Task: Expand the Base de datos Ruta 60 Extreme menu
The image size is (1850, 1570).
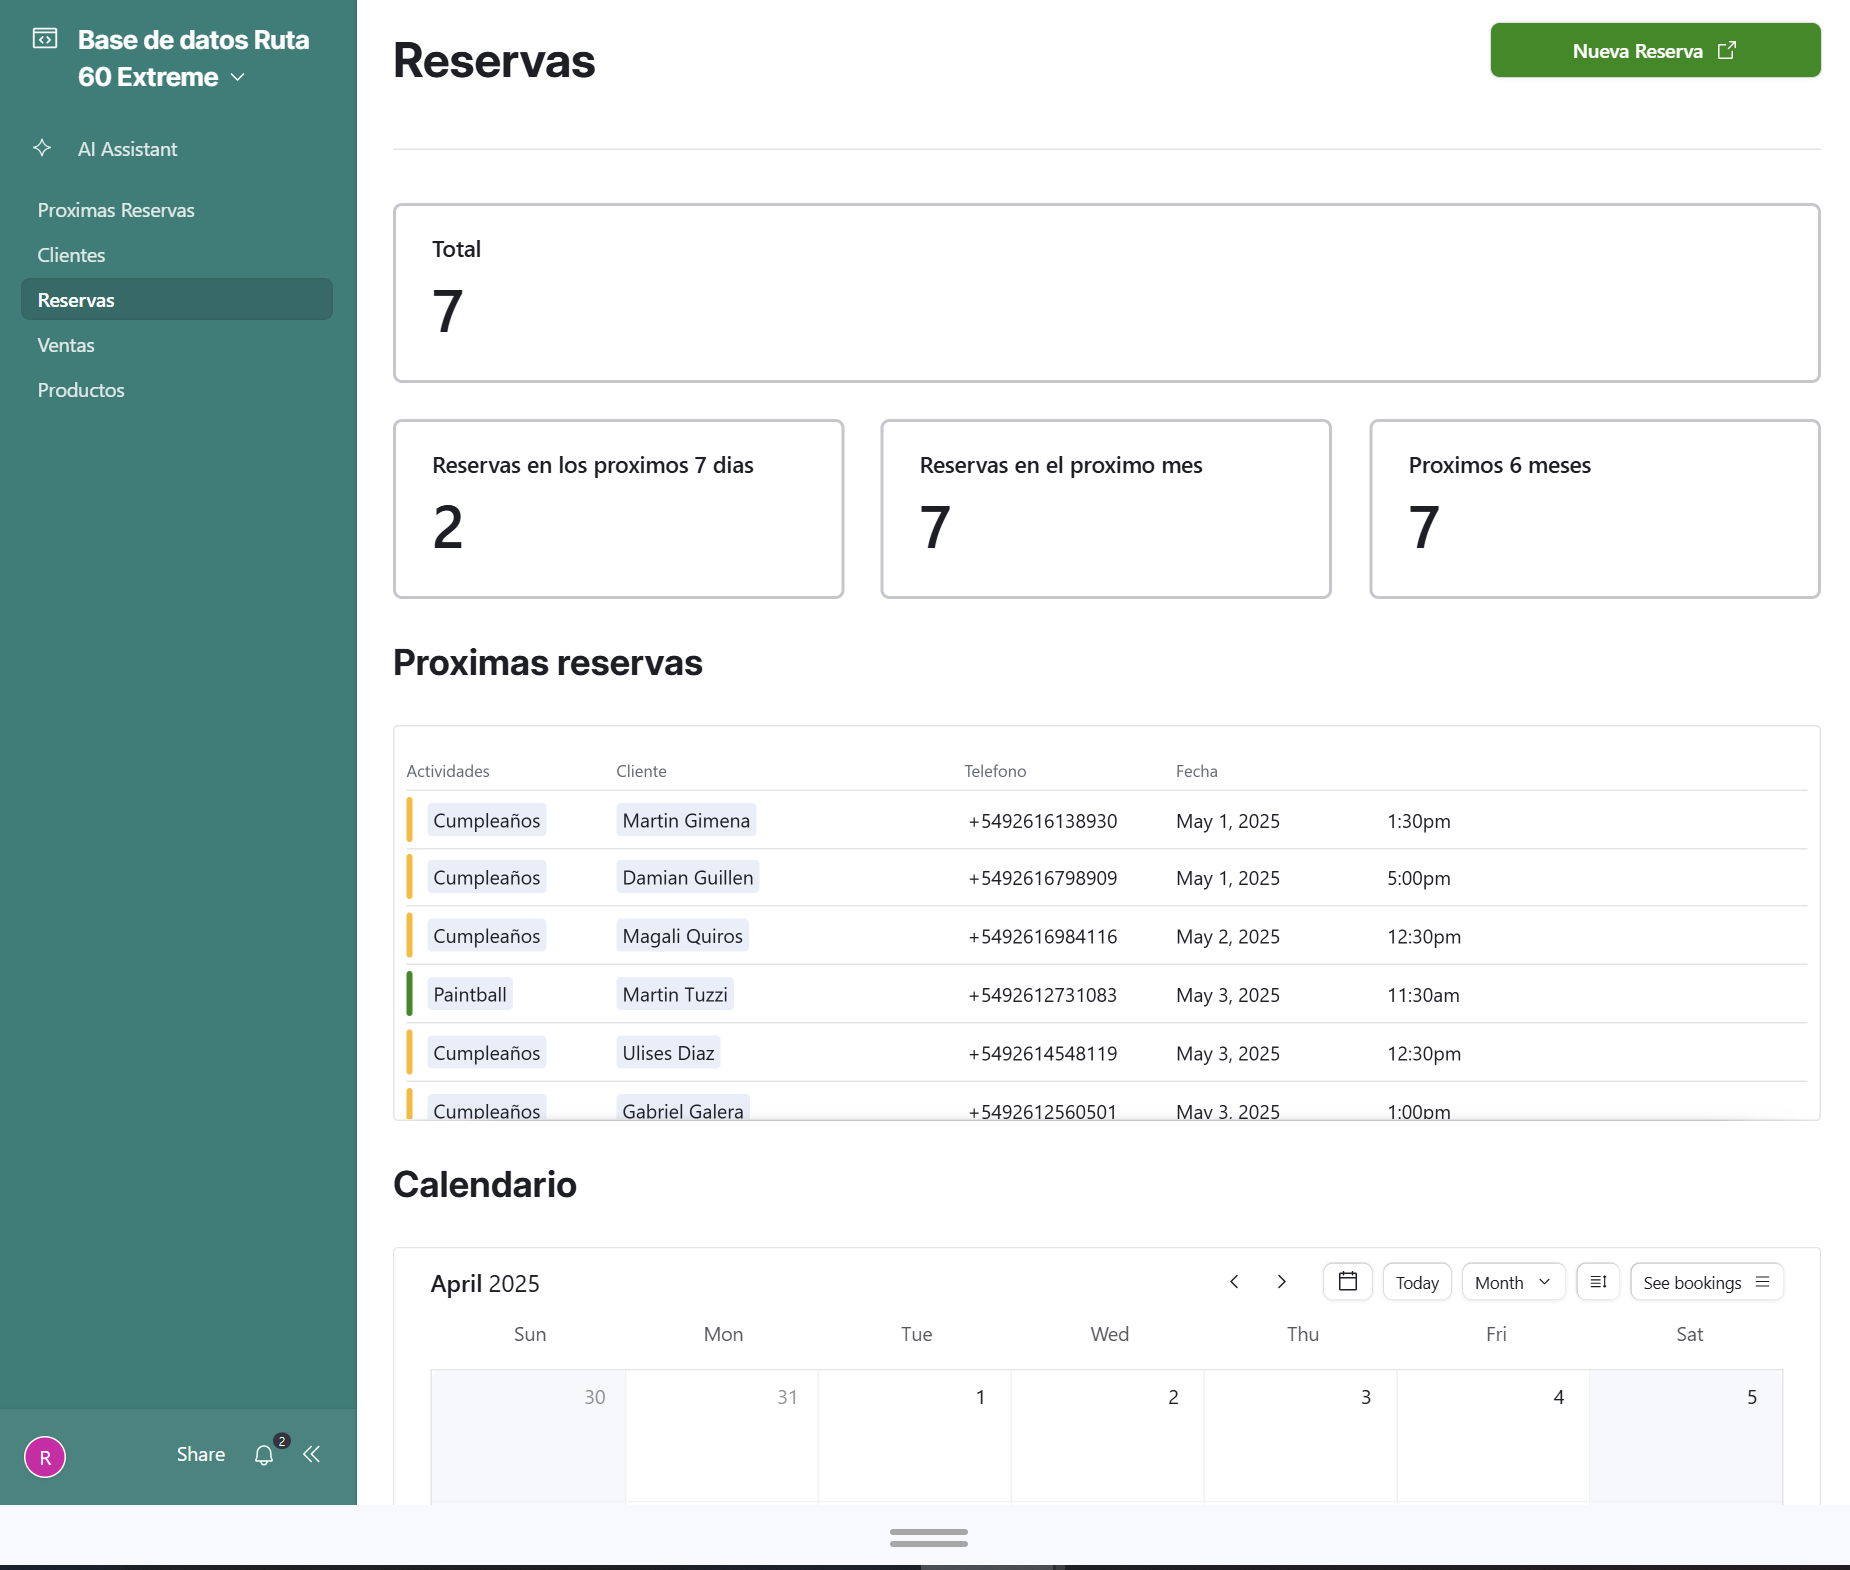Action: (x=238, y=77)
